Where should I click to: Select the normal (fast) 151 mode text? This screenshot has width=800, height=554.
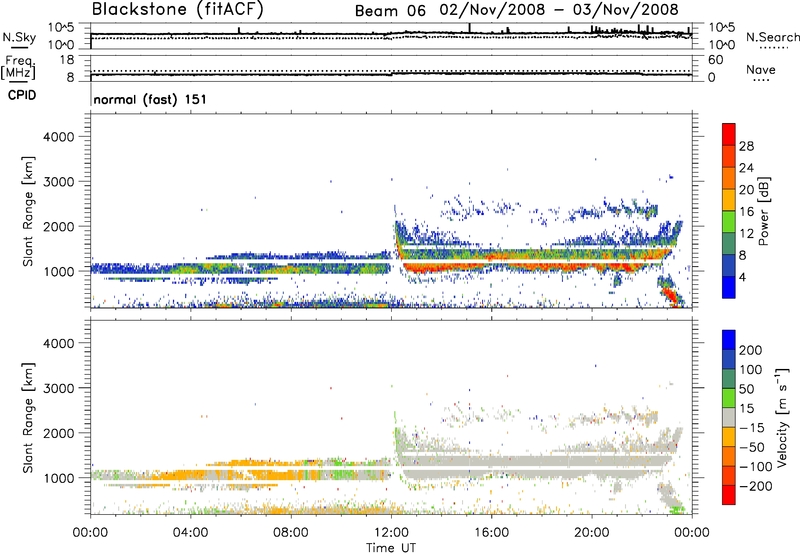(x=150, y=99)
